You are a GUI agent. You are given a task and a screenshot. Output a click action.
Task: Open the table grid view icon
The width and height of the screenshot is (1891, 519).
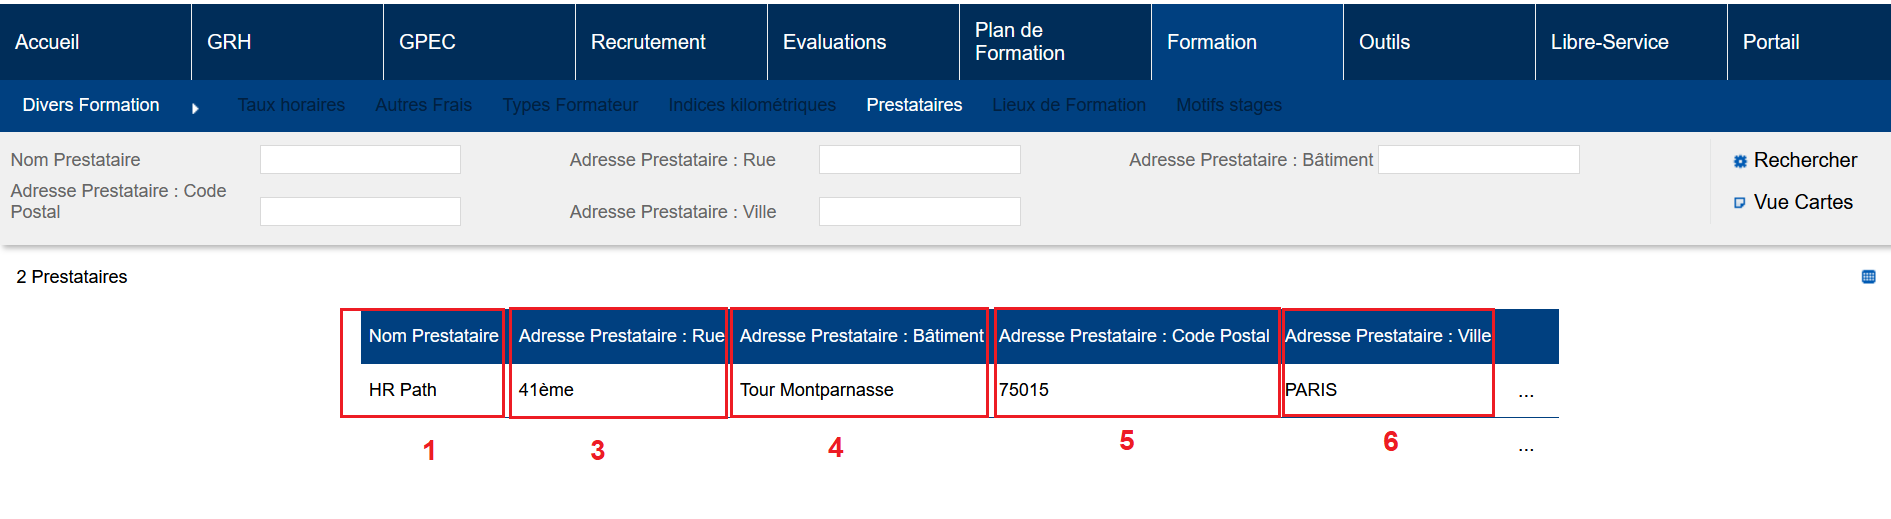pos(1868,277)
